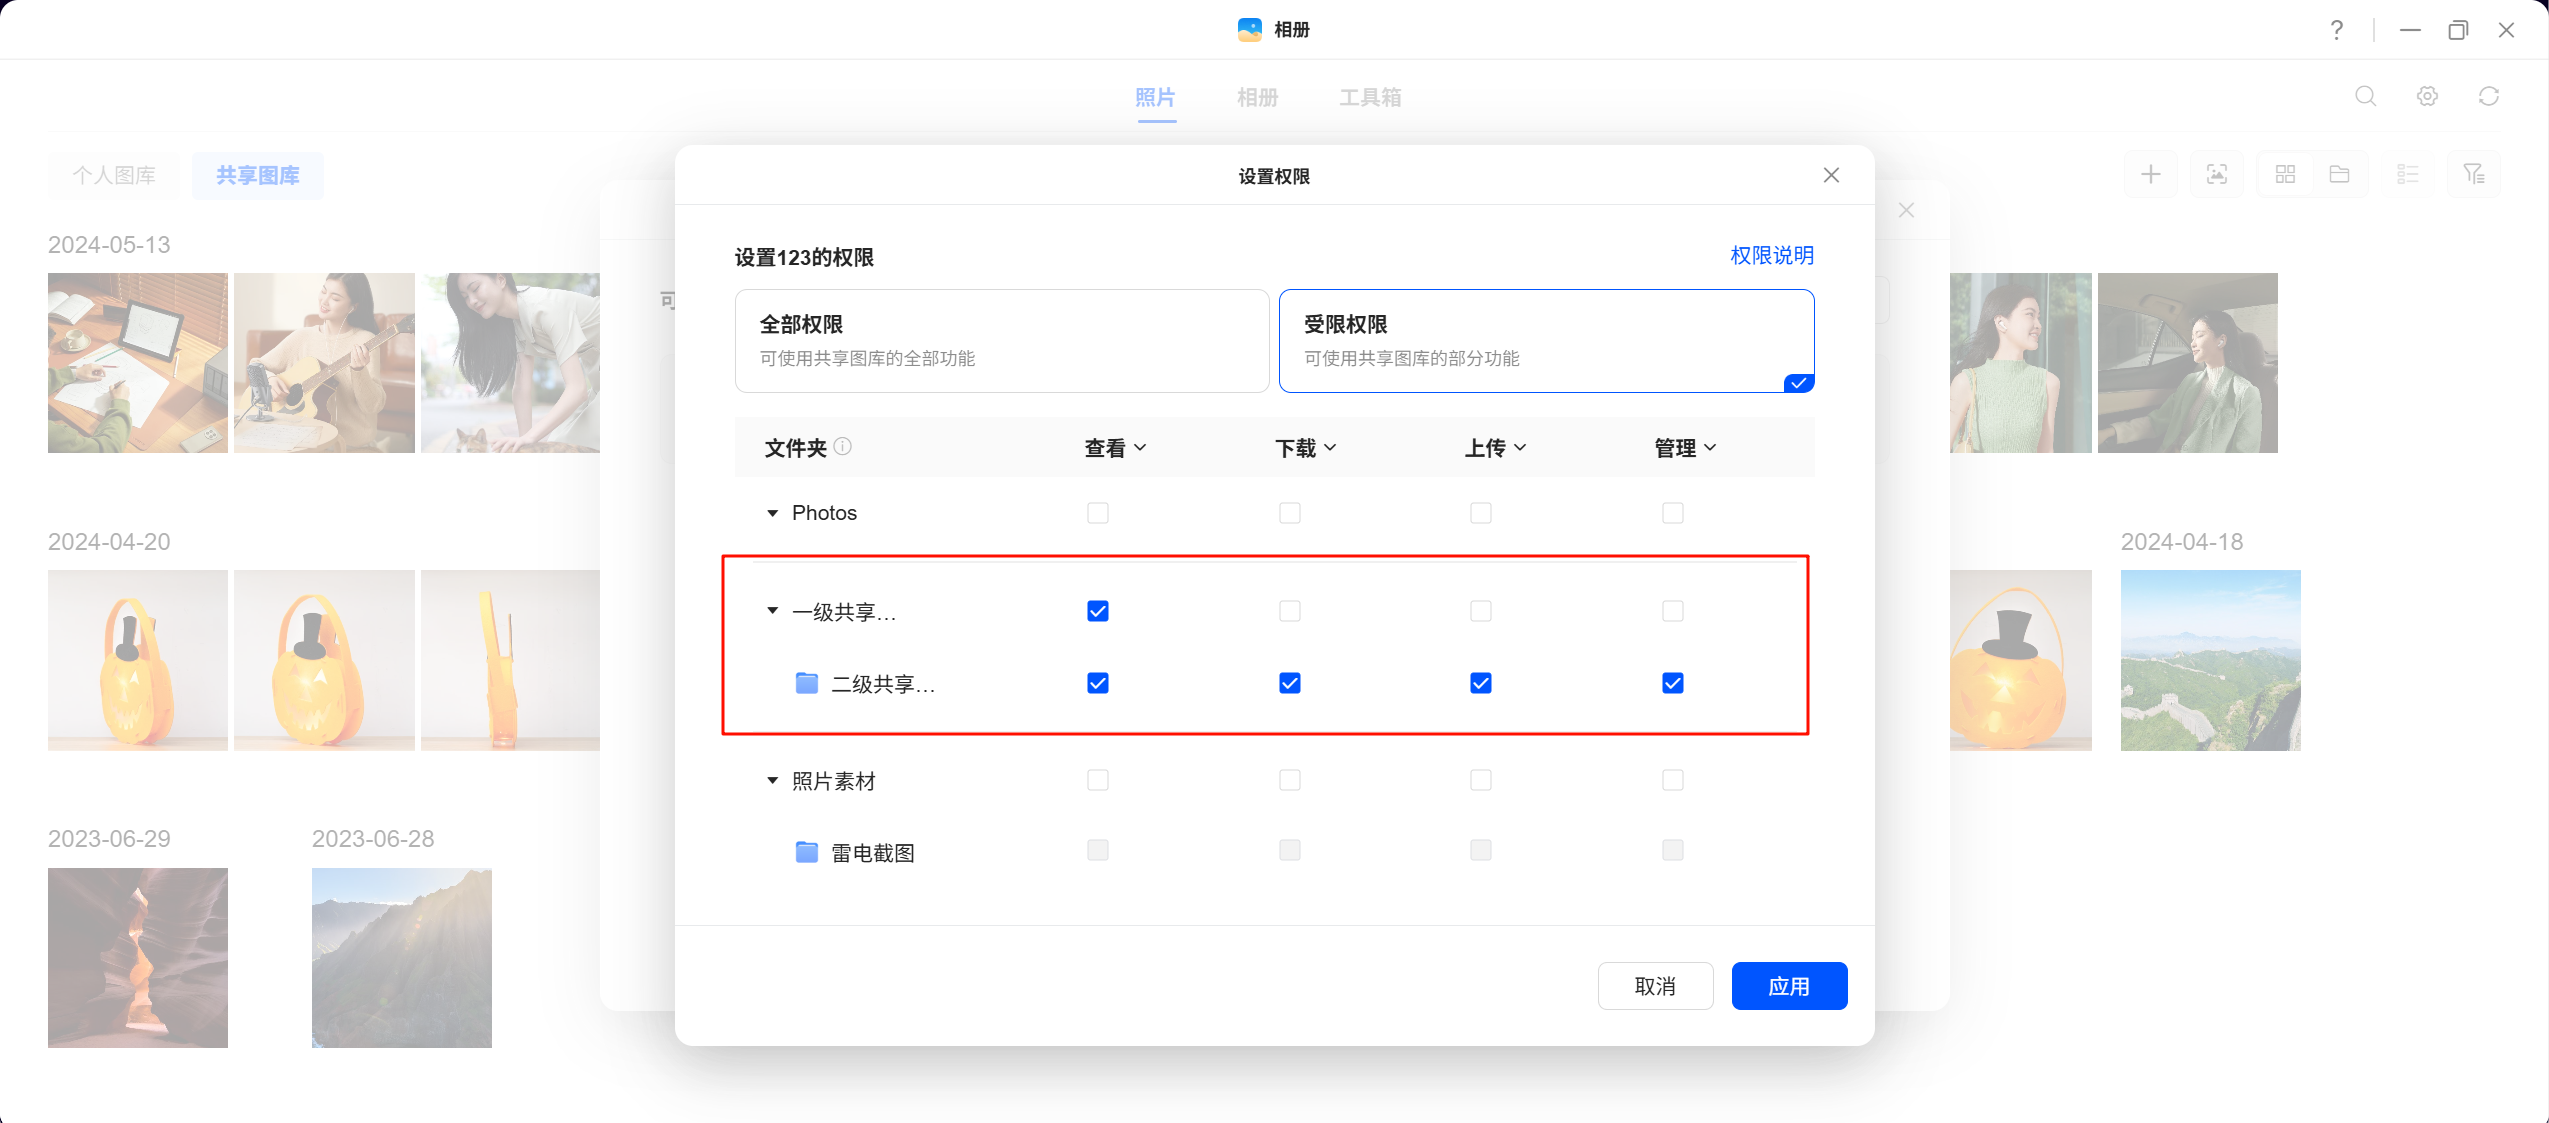Viewport: 2549px width, 1123px height.
Task: Click the search magnifier icon
Action: 2365,96
